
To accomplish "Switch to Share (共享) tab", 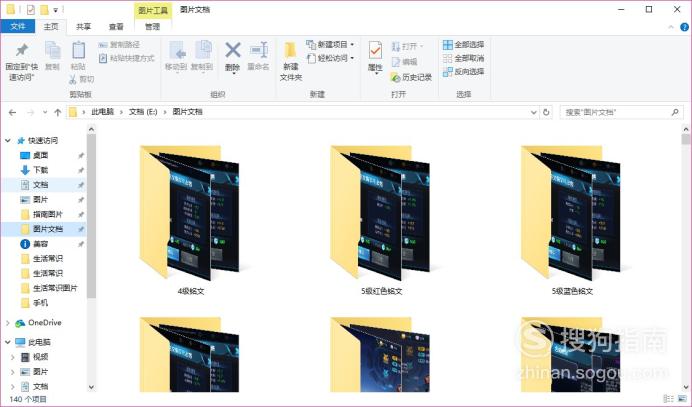I will point(83,26).
